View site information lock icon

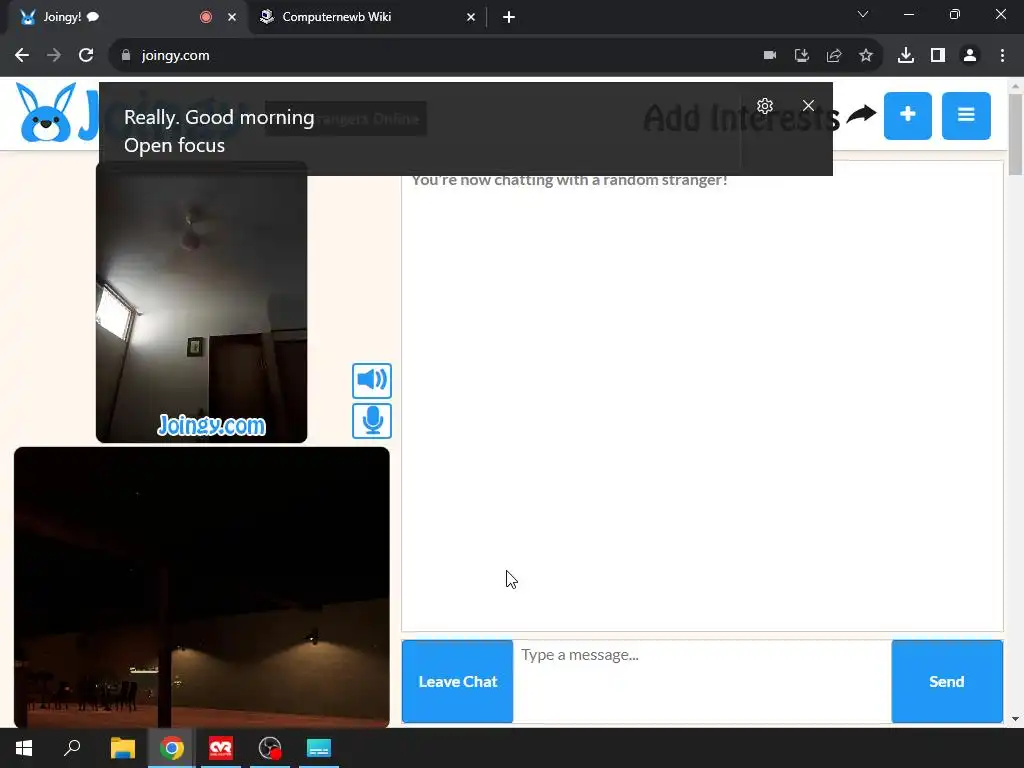click(x=126, y=56)
